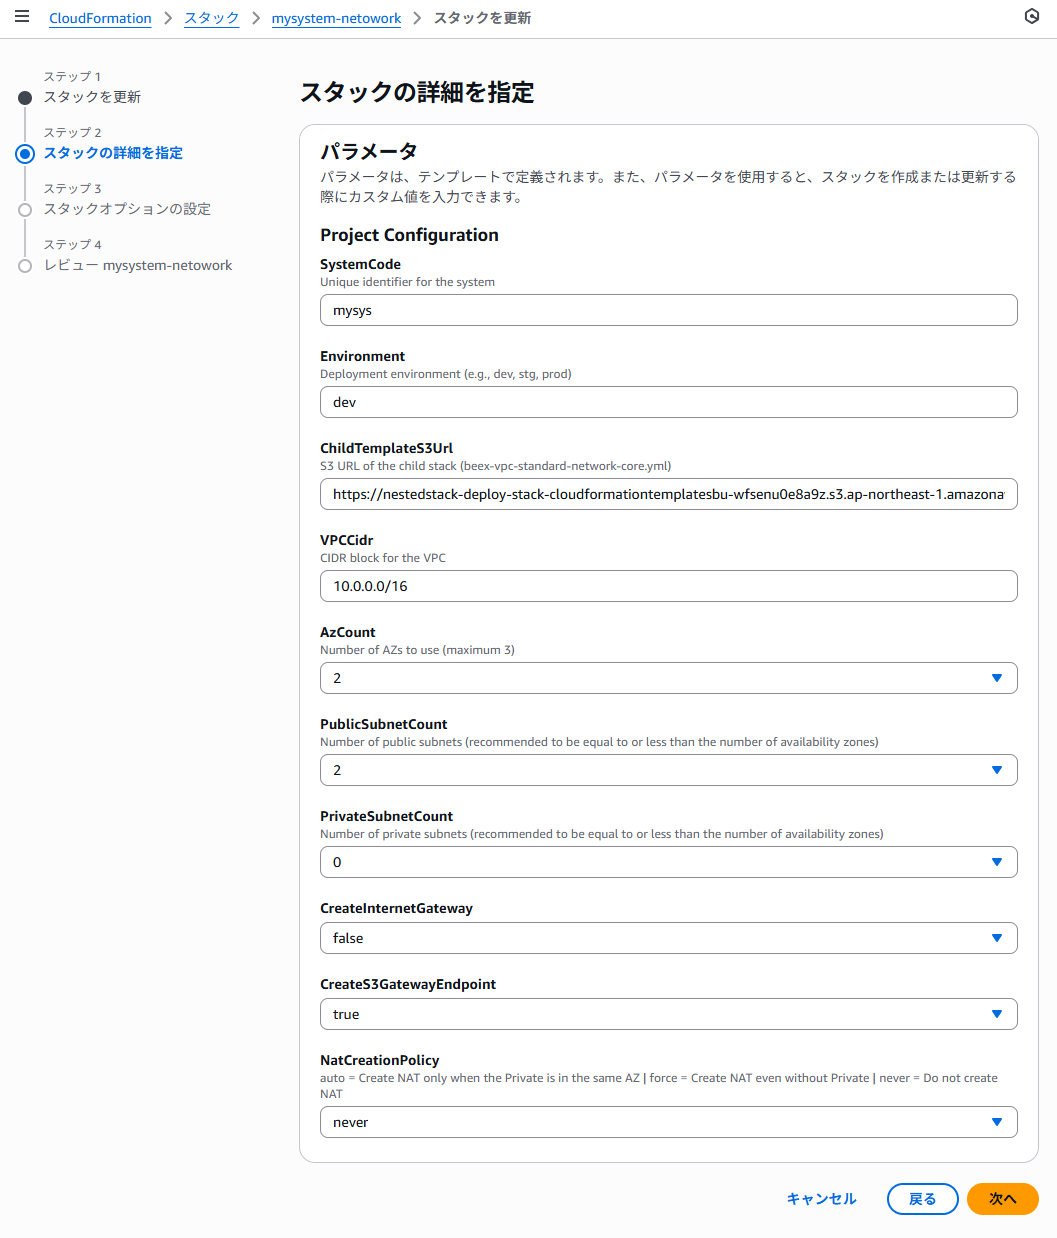
Task: Open the mysystem-netowork breadcrumb link
Action: 336,18
